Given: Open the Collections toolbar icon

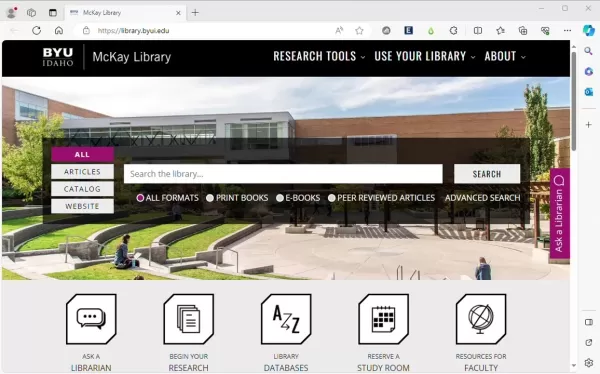Looking at the screenshot, I should coord(523,31).
